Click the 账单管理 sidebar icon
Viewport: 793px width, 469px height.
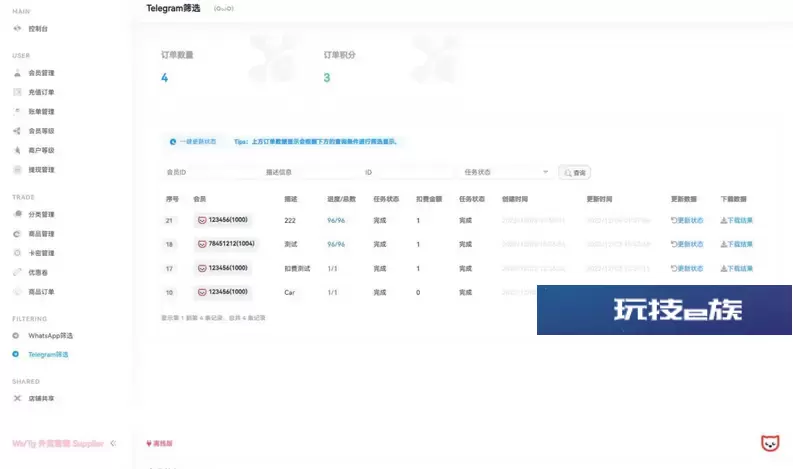[x=17, y=111]
